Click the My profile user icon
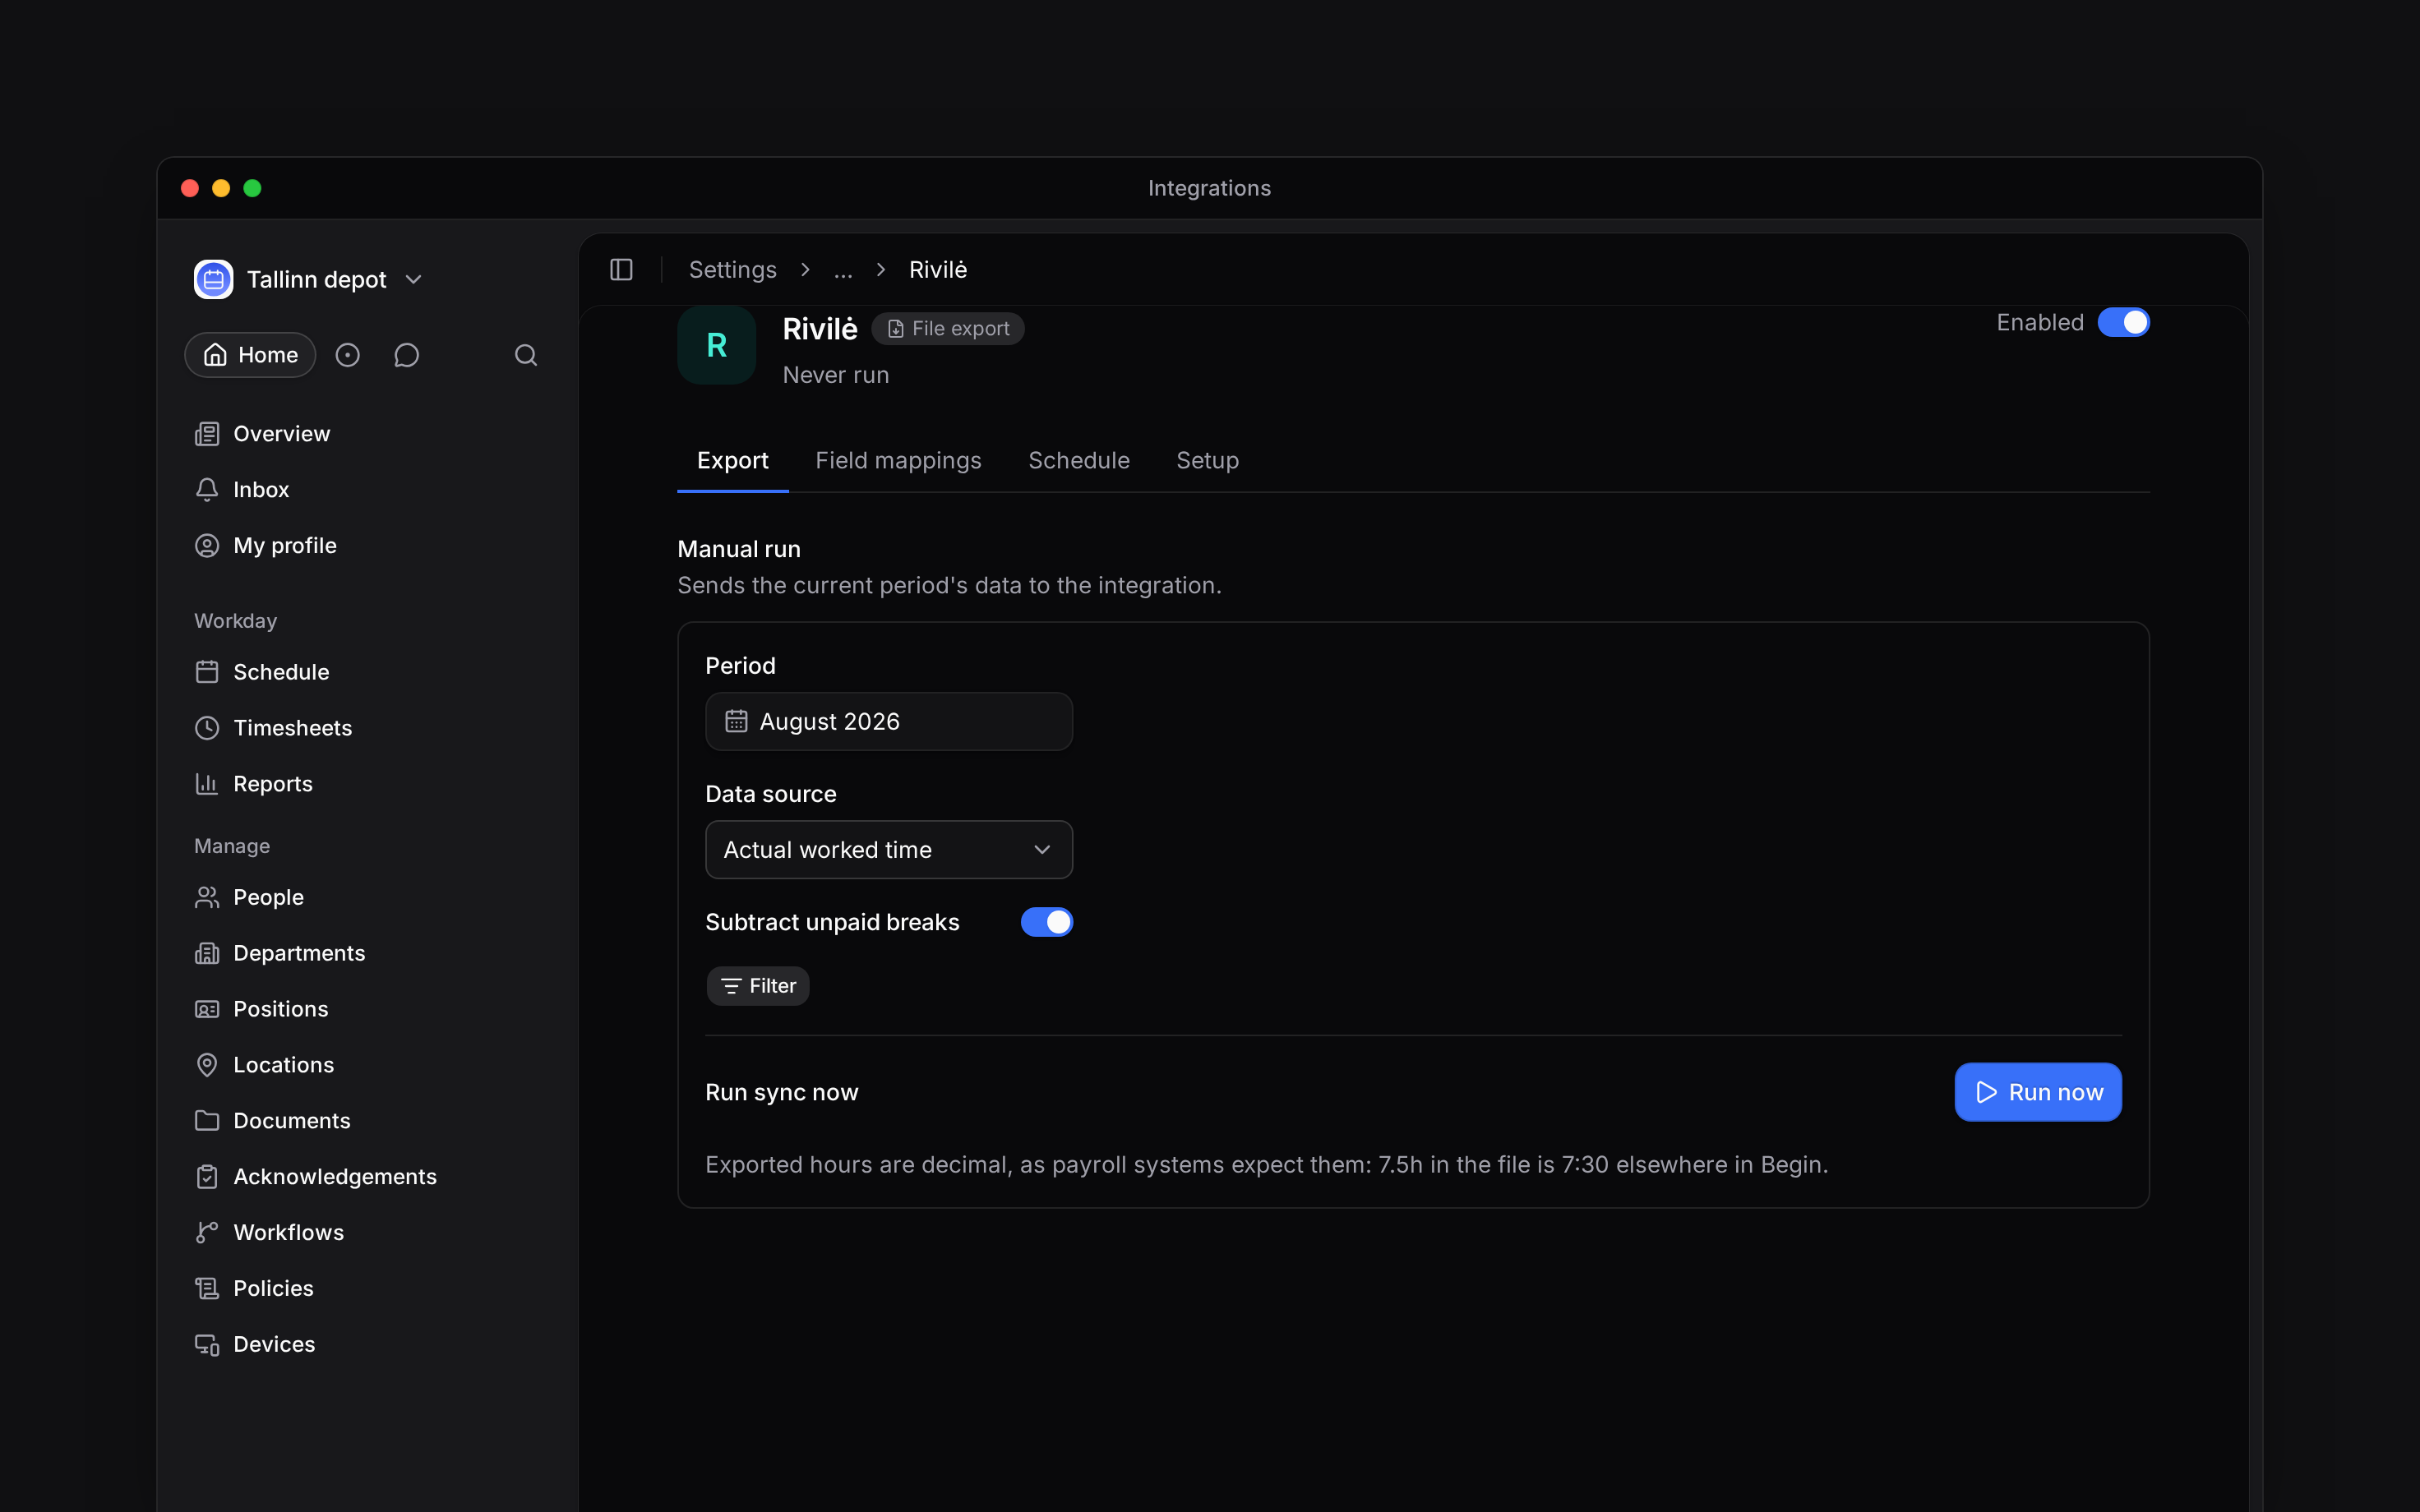The width and height of the screenshot is (2420, 1512). (207, 546)
